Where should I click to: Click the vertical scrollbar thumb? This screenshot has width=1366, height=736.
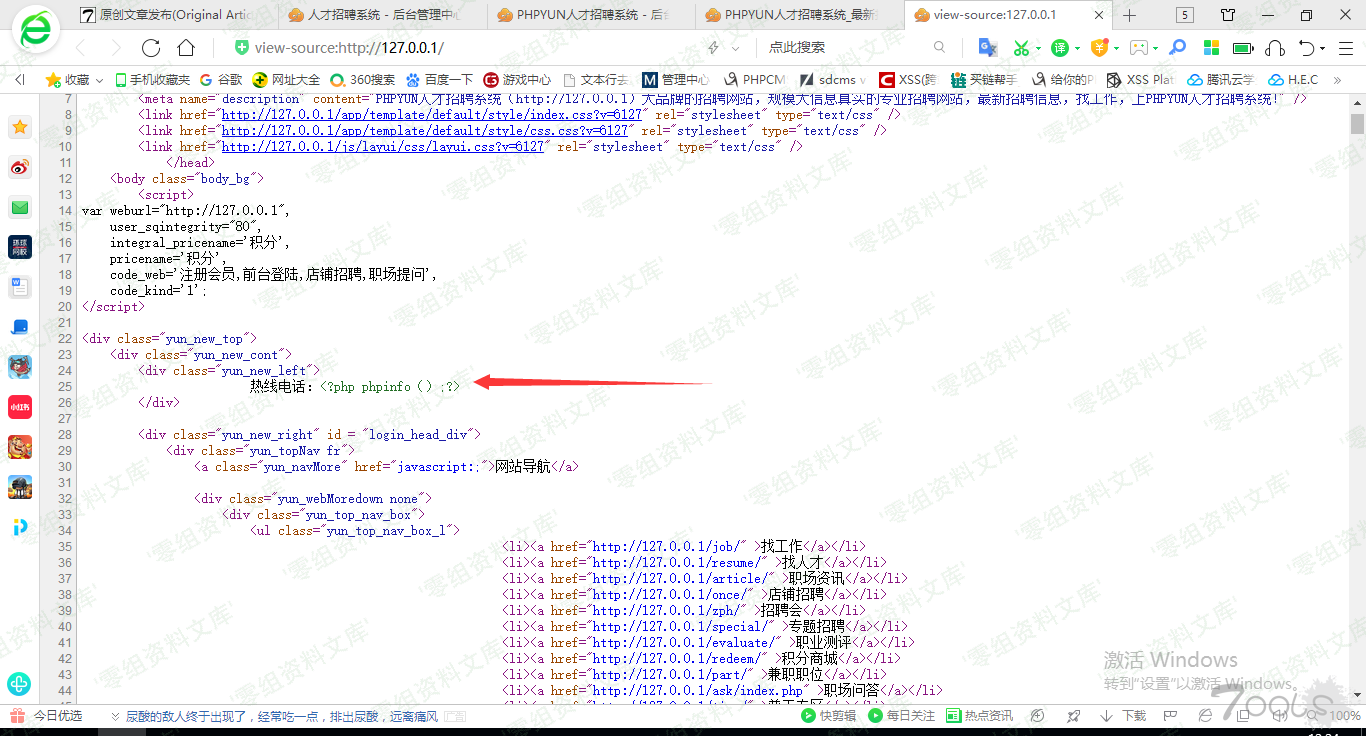(1357, 123)
